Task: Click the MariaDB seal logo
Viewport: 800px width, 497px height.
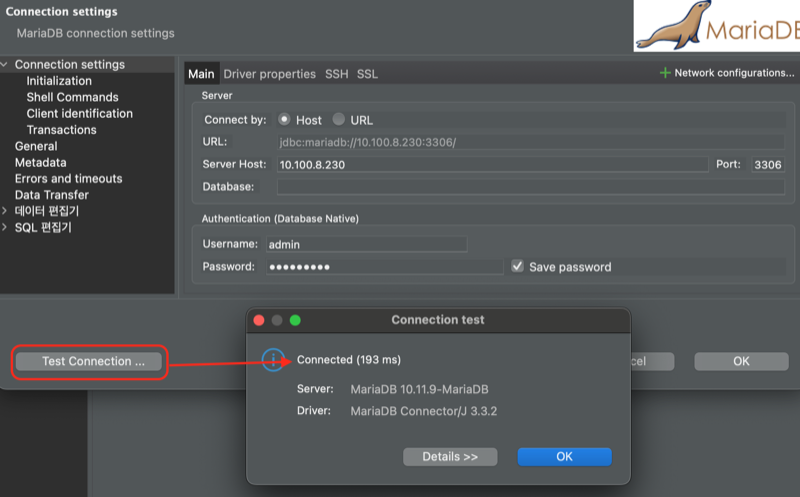Action: 717,26
